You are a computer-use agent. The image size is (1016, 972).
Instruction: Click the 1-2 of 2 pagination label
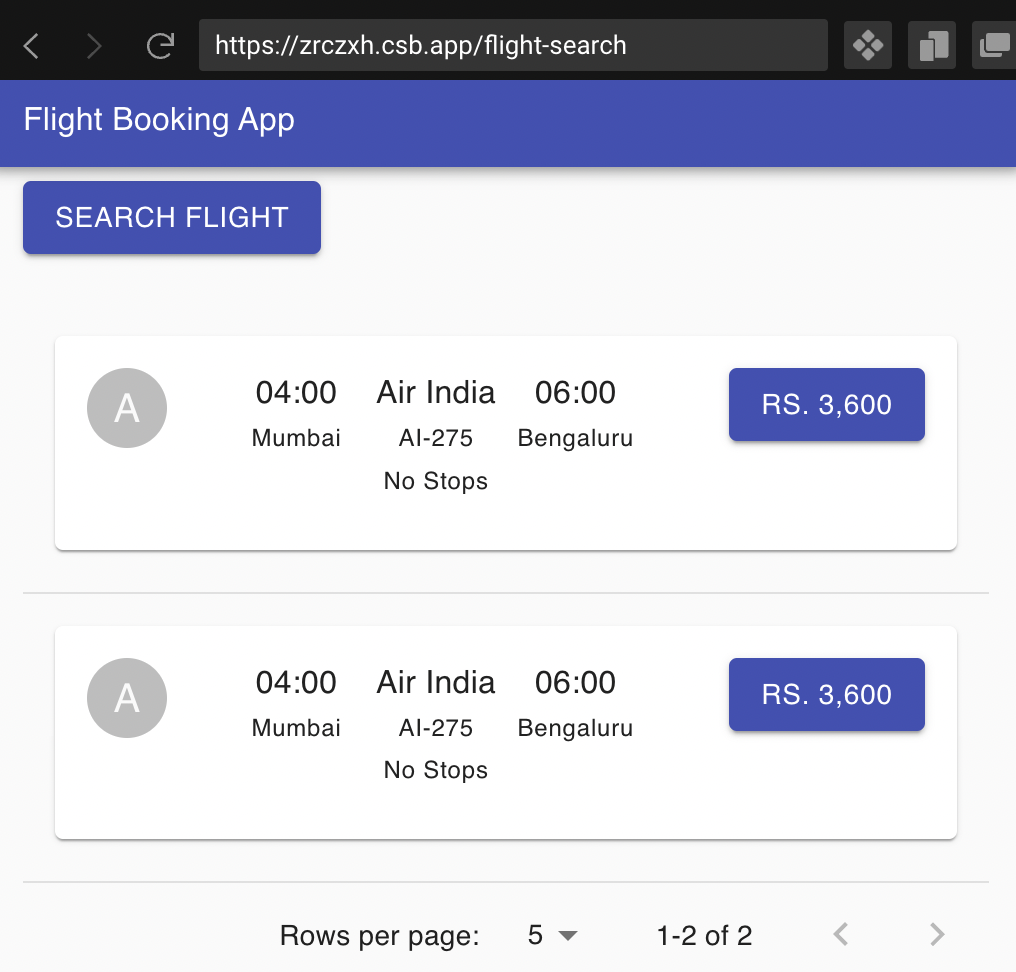click(x=704, y=935)
